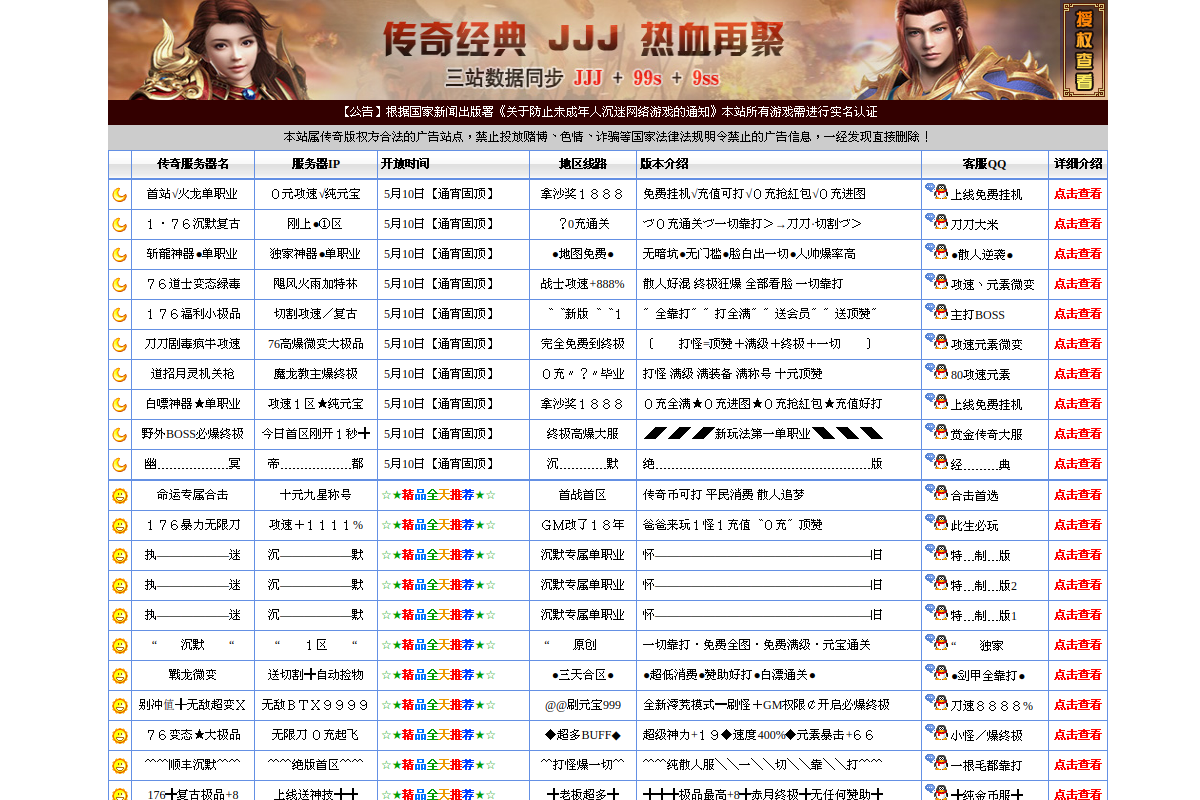The width and height of the screenshot is (1200, 800).
Task: Click the 【公告】实名认证 notice bar
Action: pos(608,112)
